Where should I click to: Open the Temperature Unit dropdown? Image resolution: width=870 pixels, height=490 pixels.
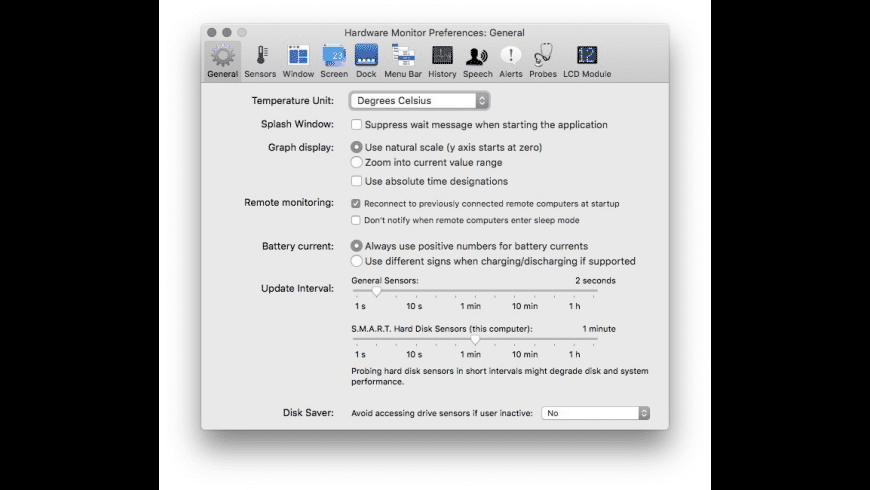(419, 100)
